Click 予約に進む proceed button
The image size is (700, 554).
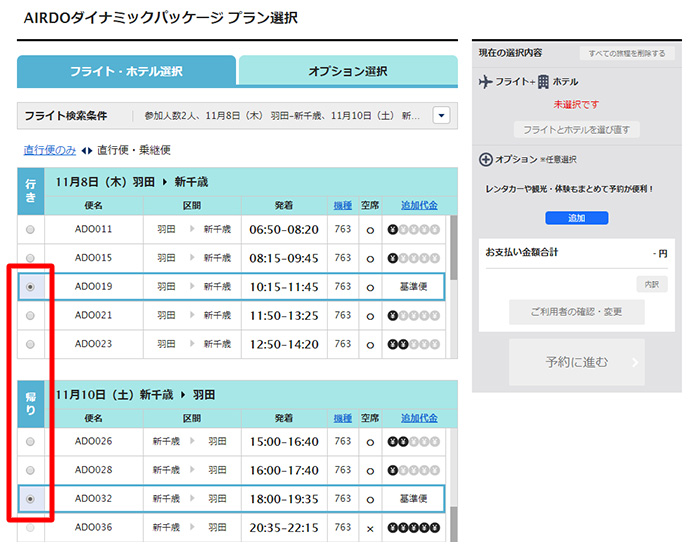[576, 362]
